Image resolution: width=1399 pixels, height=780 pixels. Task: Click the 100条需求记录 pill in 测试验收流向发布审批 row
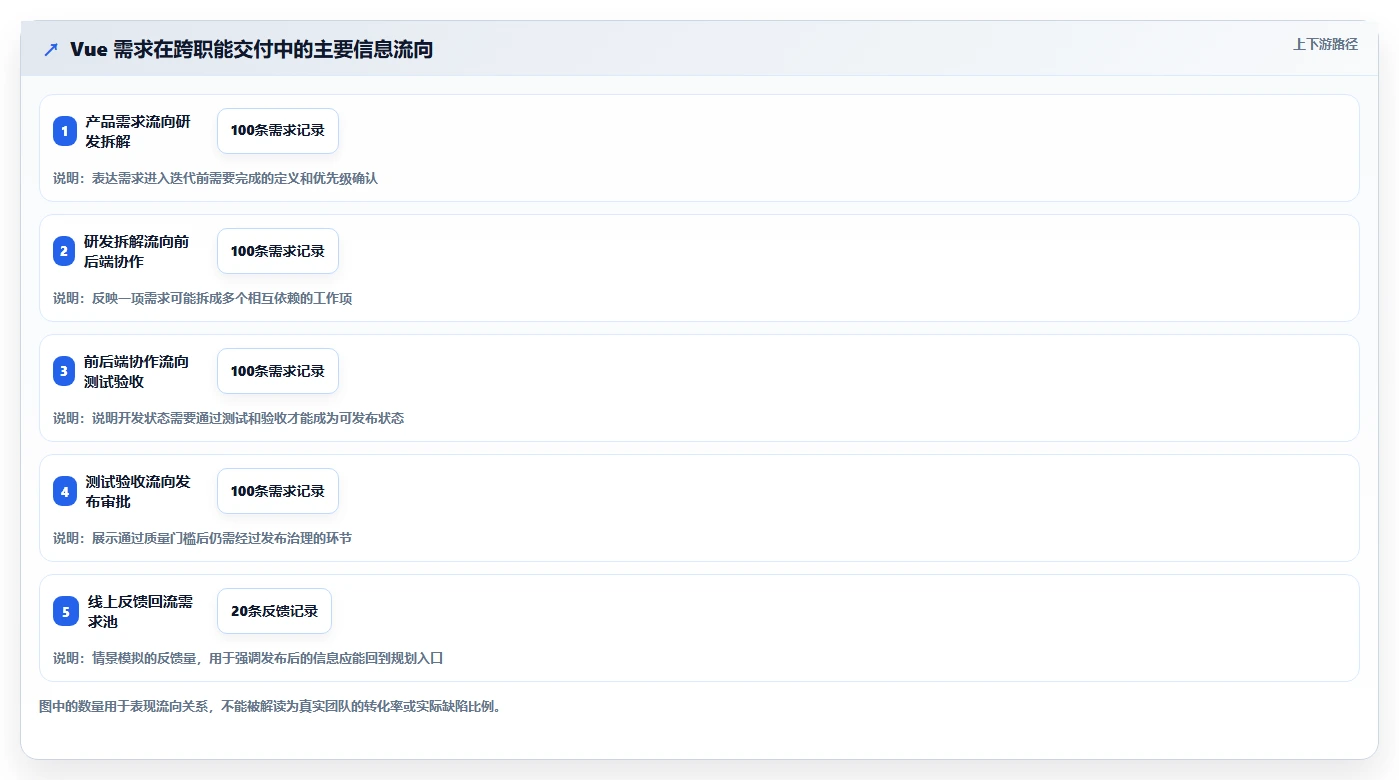(278, 491)
